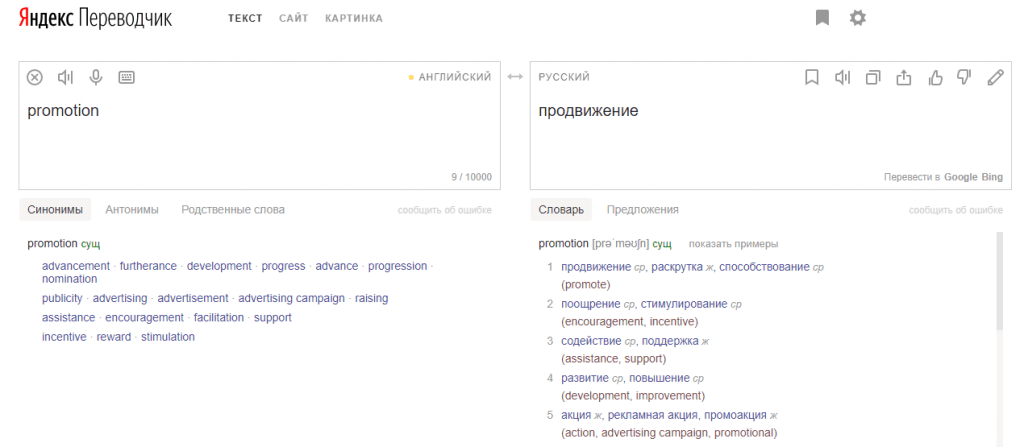
Task: Select the synonym incentive
Action: click(64, 337)
